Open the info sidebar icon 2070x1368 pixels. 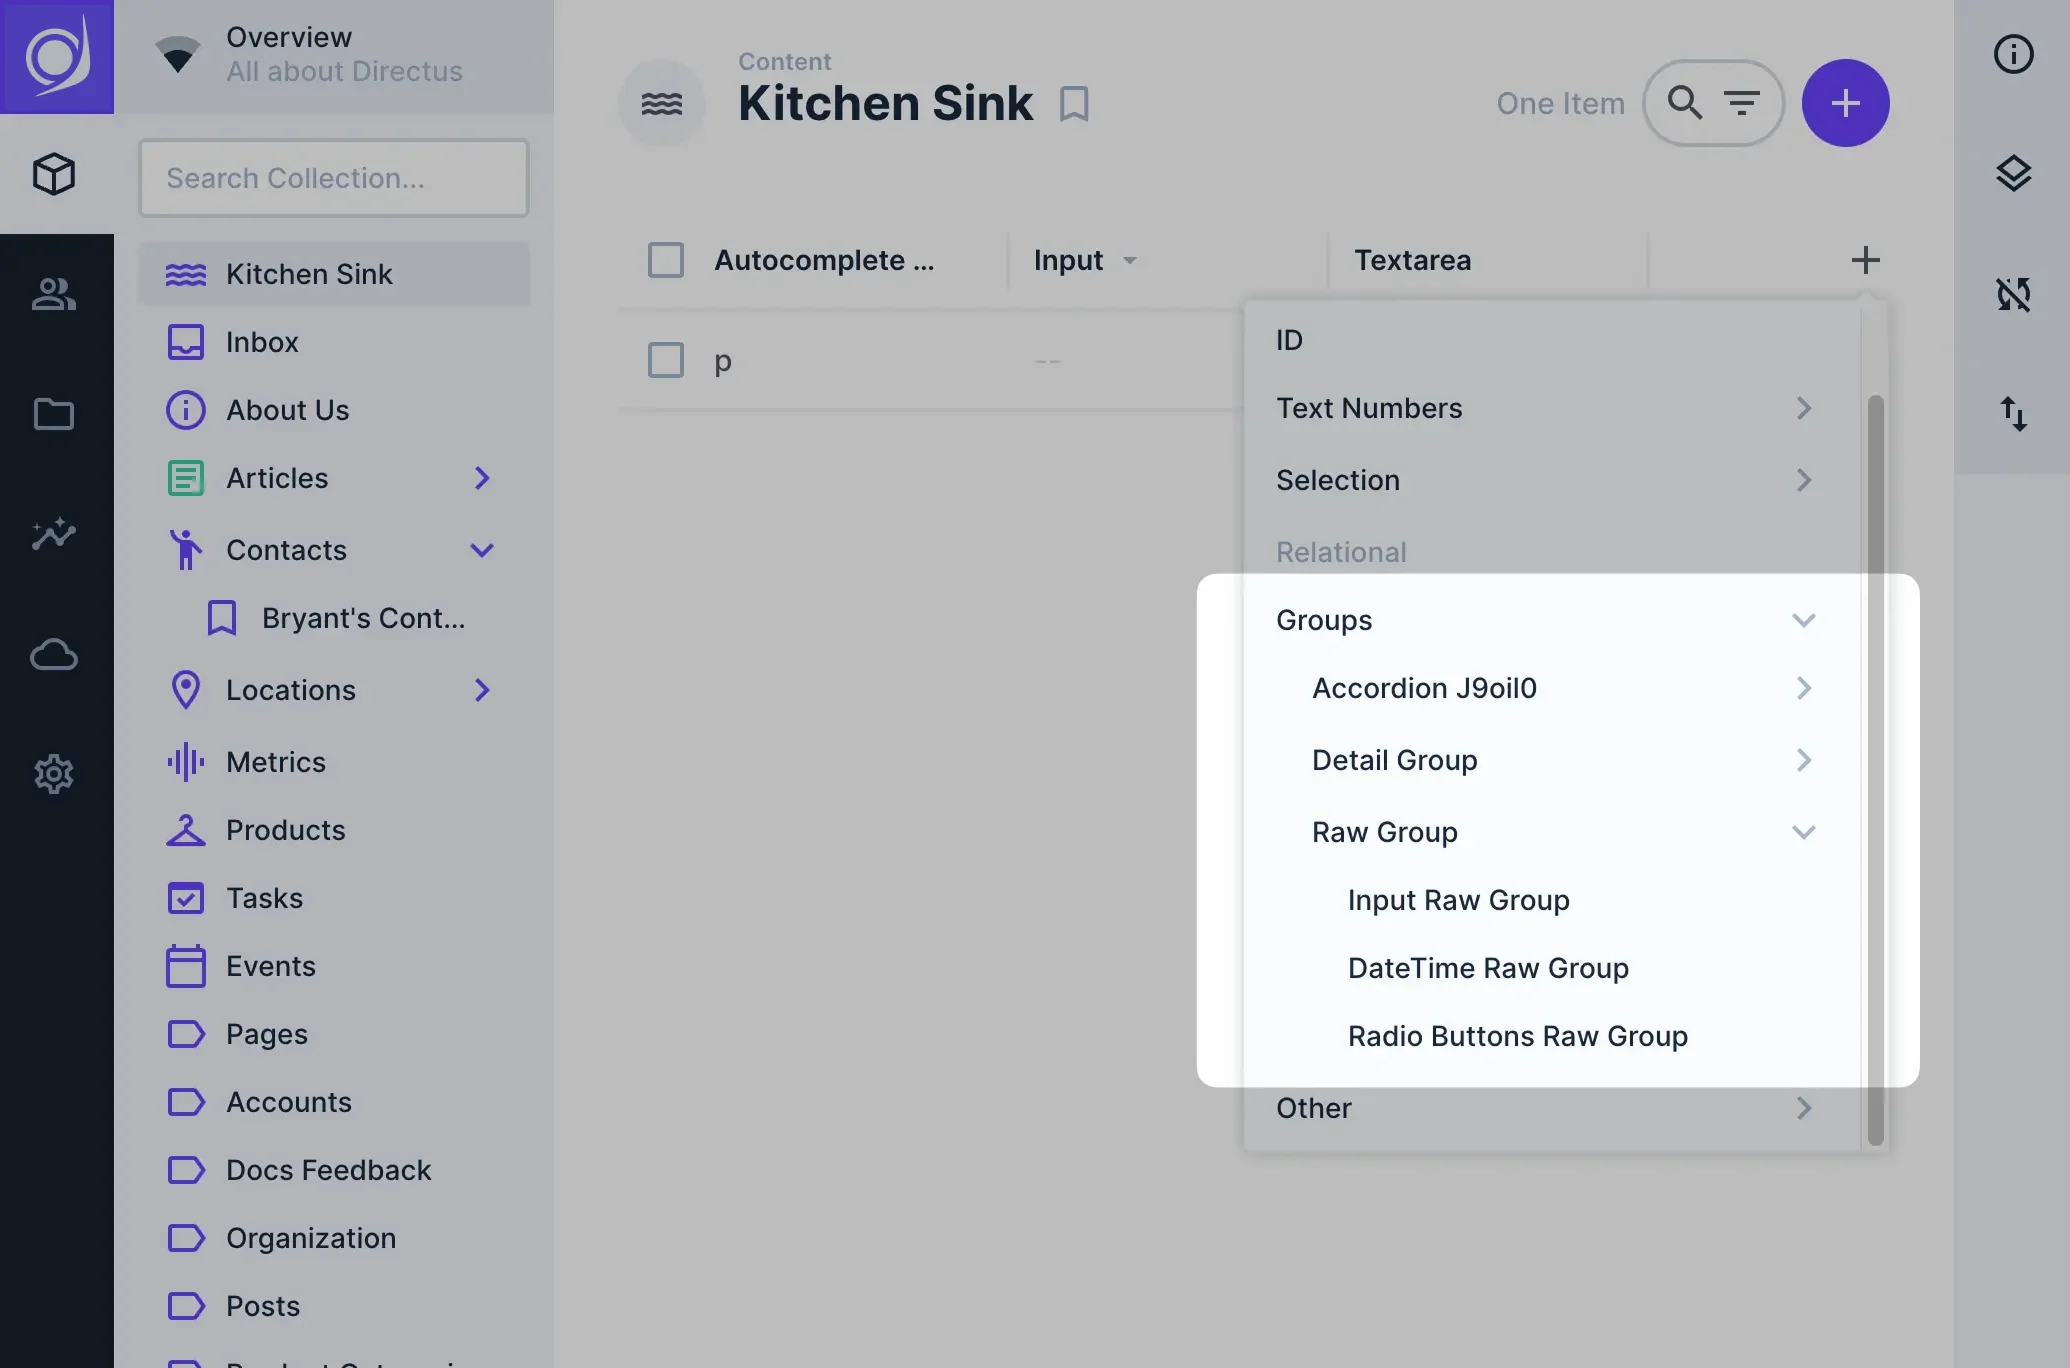pyautogui.click(x=2014, y=55)
